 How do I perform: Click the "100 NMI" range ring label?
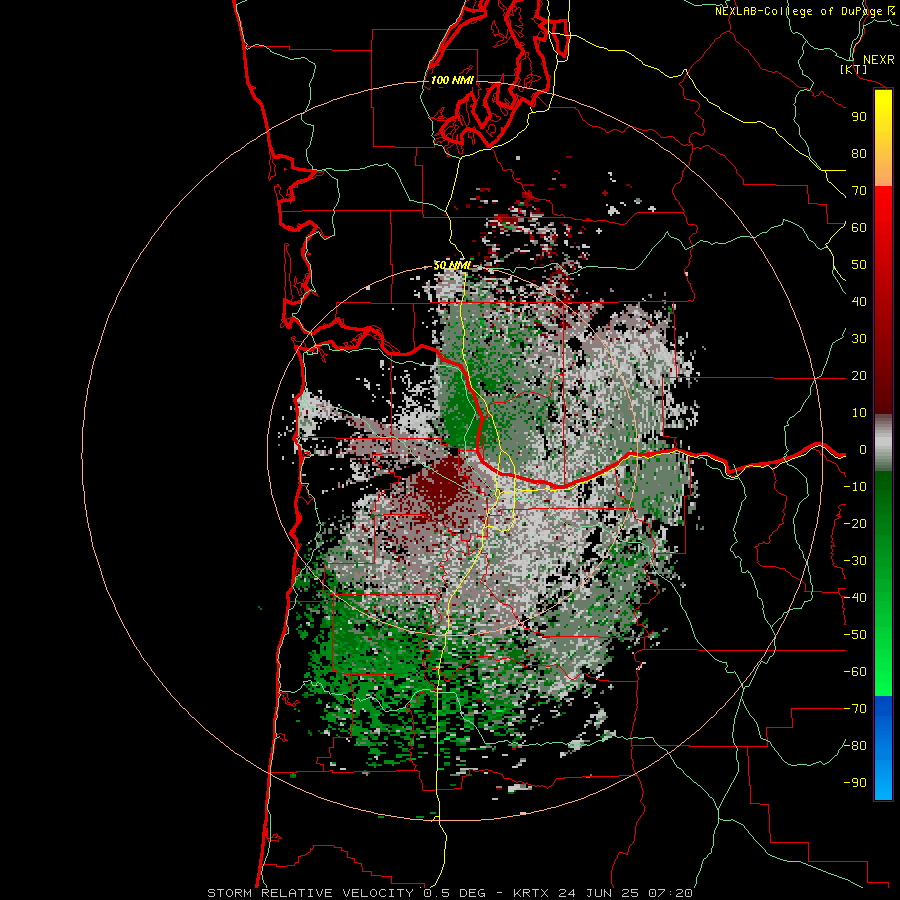452,80
